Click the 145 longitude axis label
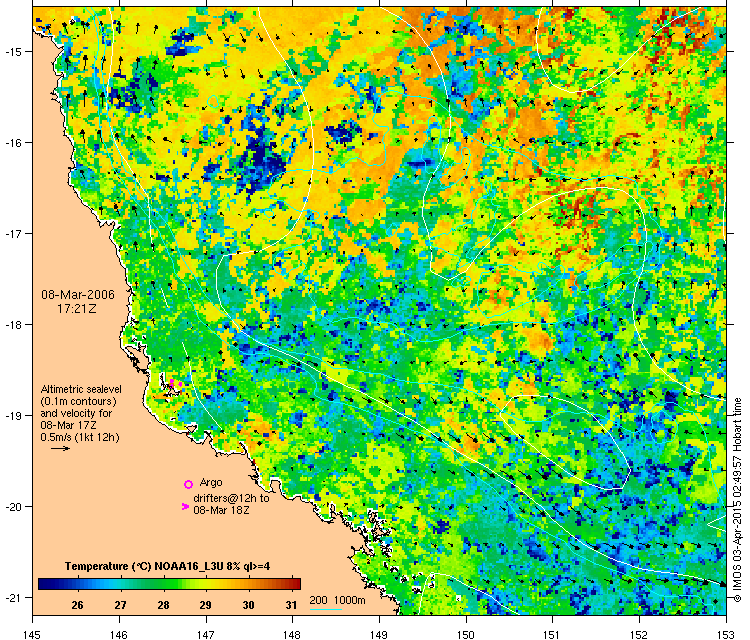Image resolution: width=750 pixels, height=640 pixels. [x=32, y=635]
